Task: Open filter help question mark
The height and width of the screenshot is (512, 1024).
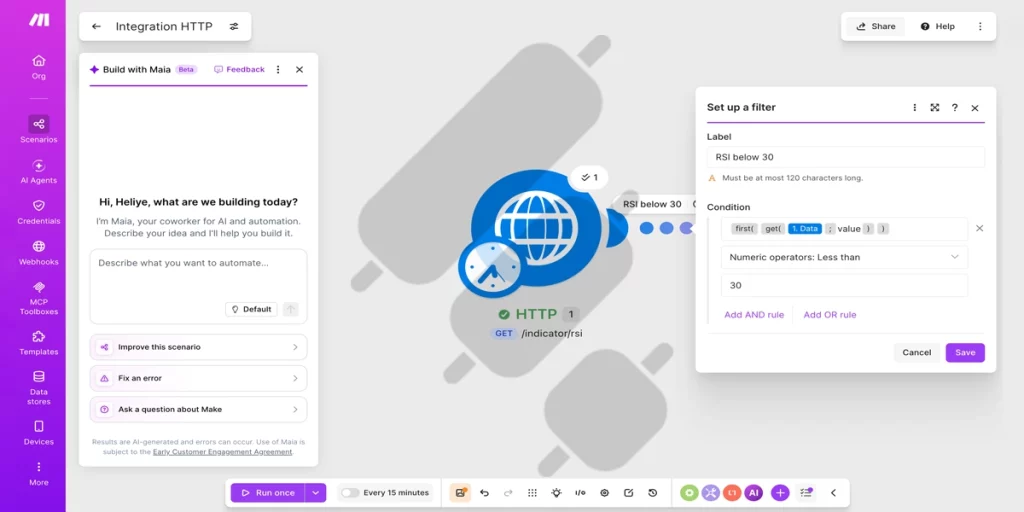Action: coord(955,108)
